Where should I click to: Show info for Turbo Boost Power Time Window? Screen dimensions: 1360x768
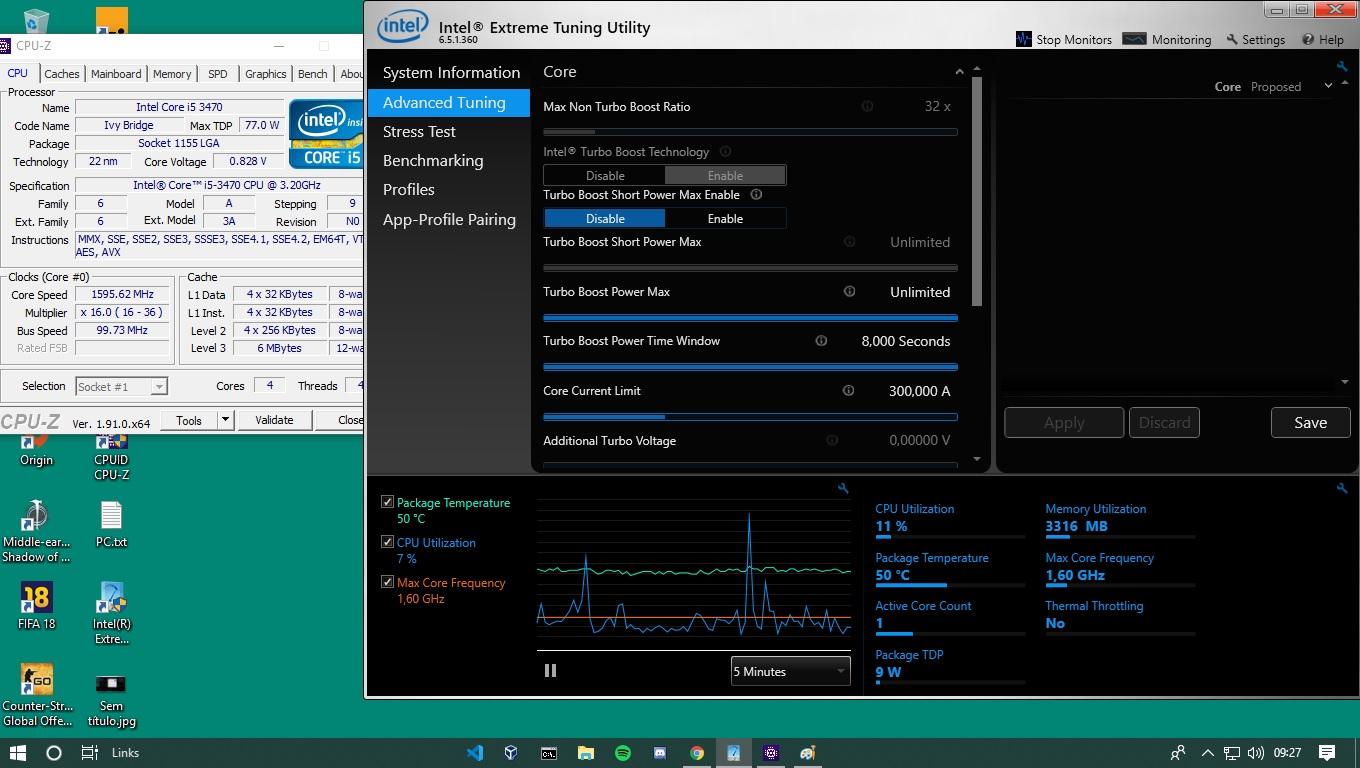[x=821, y=341]
